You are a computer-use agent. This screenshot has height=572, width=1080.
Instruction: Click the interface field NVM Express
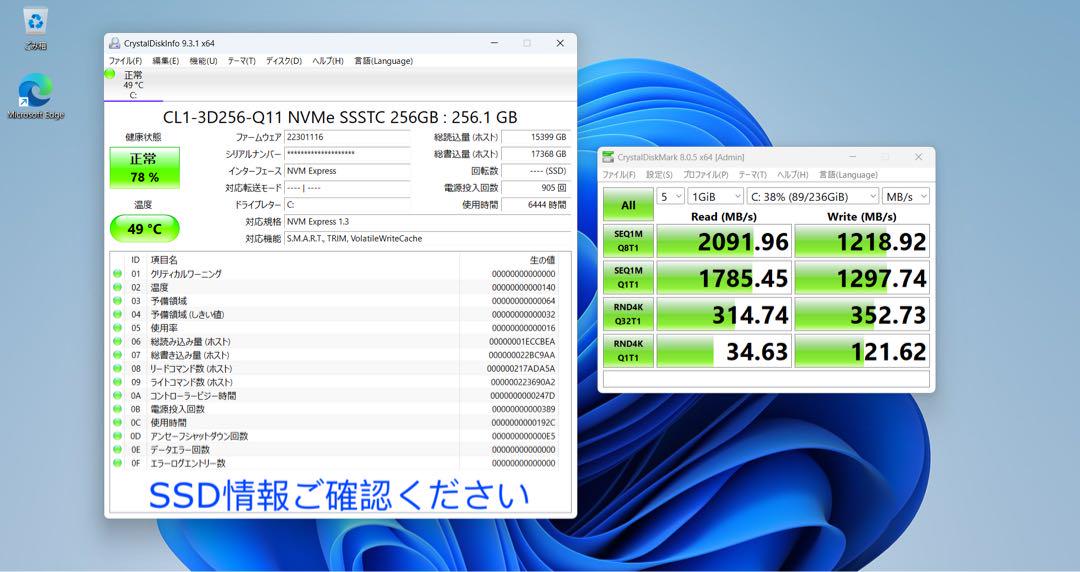point(347,171)
